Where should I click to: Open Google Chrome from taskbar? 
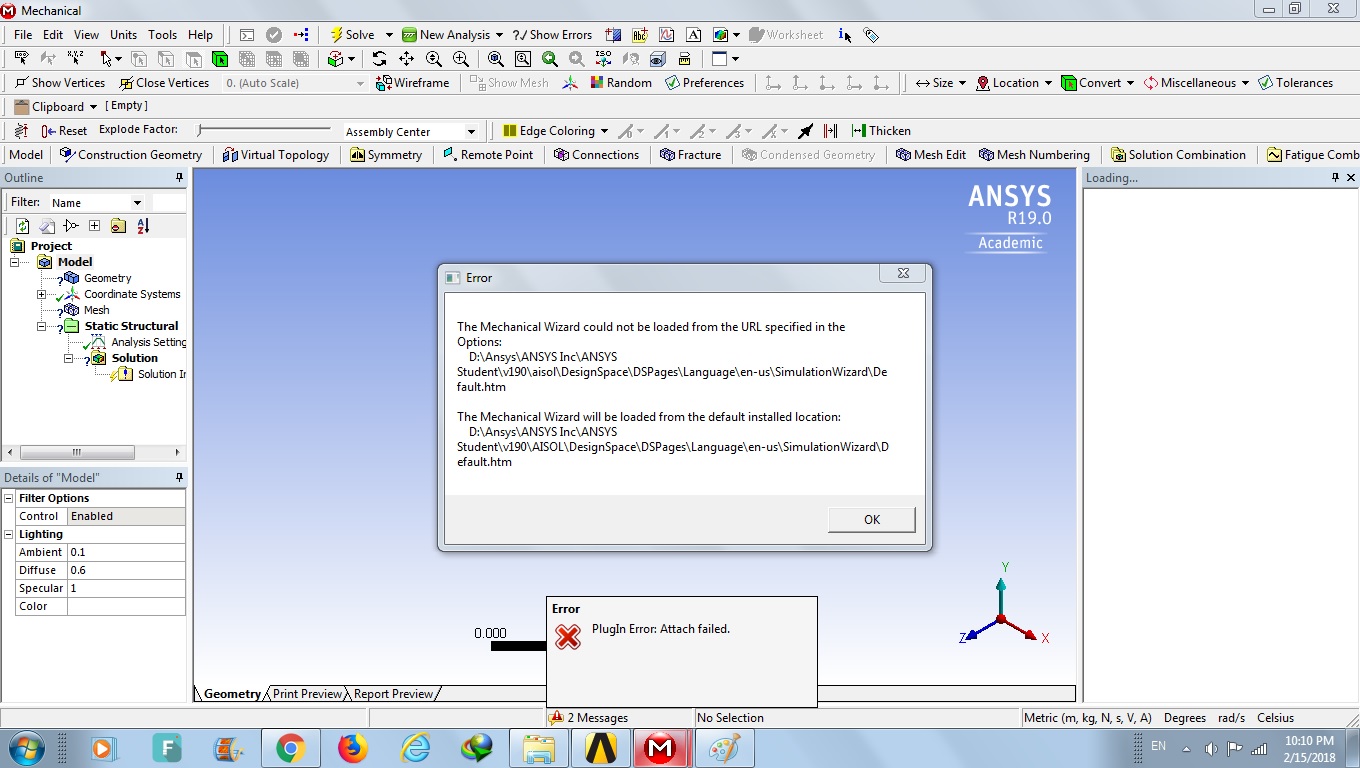(290, 748)
